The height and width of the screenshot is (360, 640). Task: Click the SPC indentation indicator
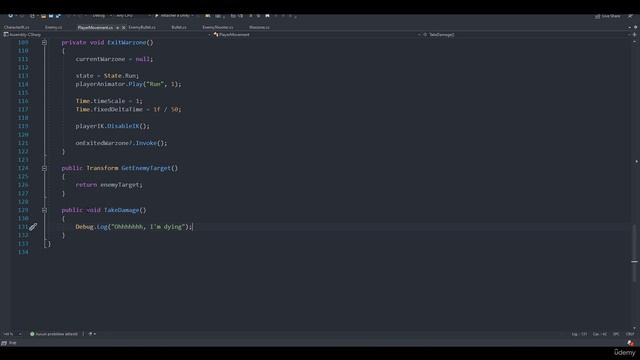point(616,334)
